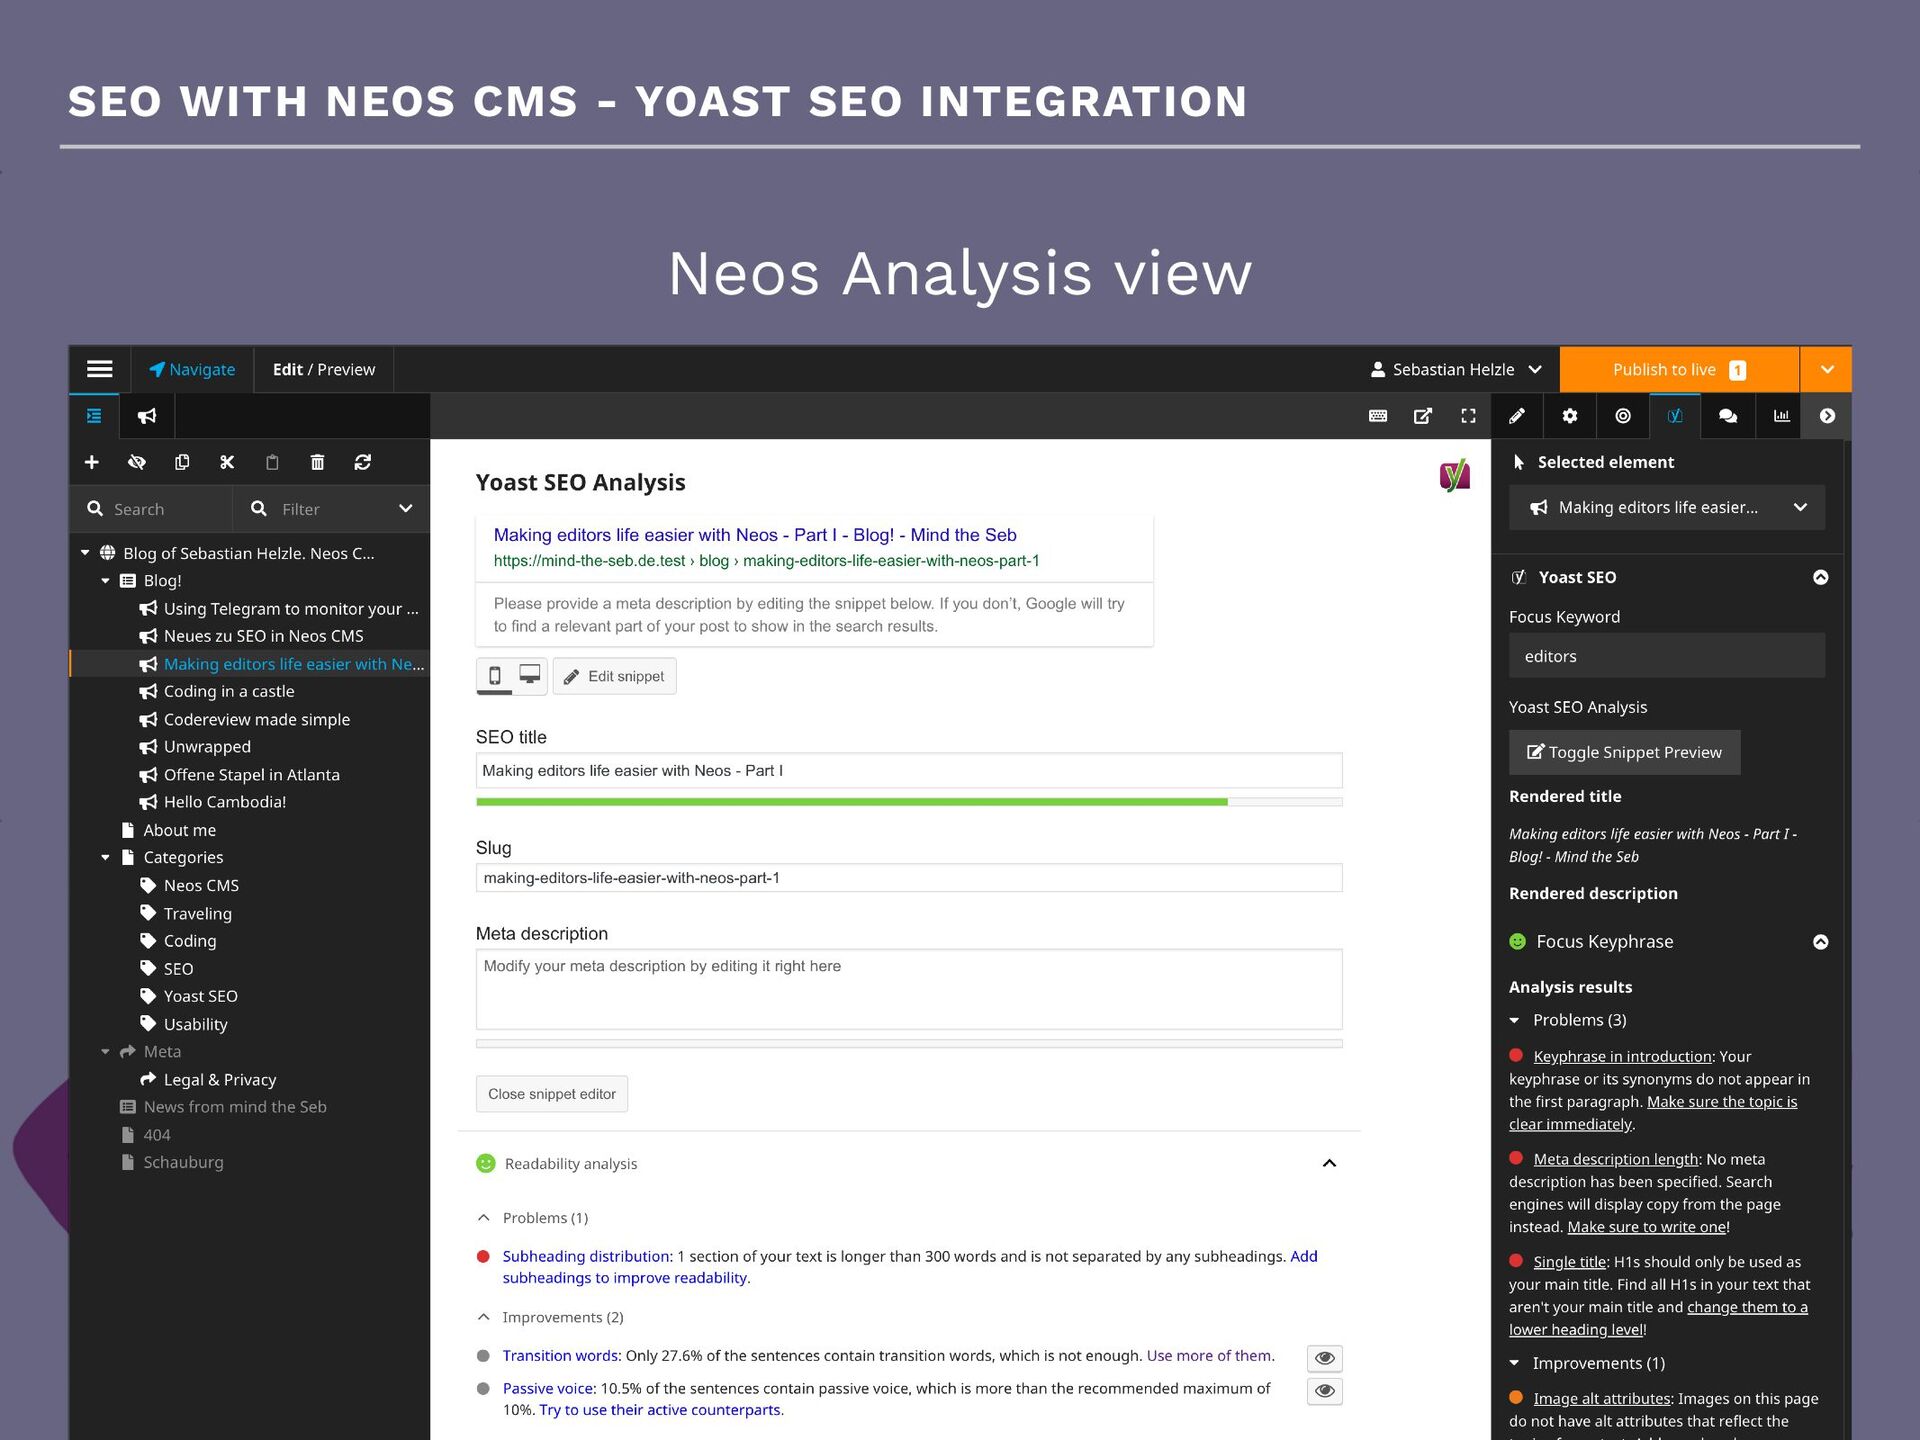Click the meta description length progress bar

point(909,1044)
